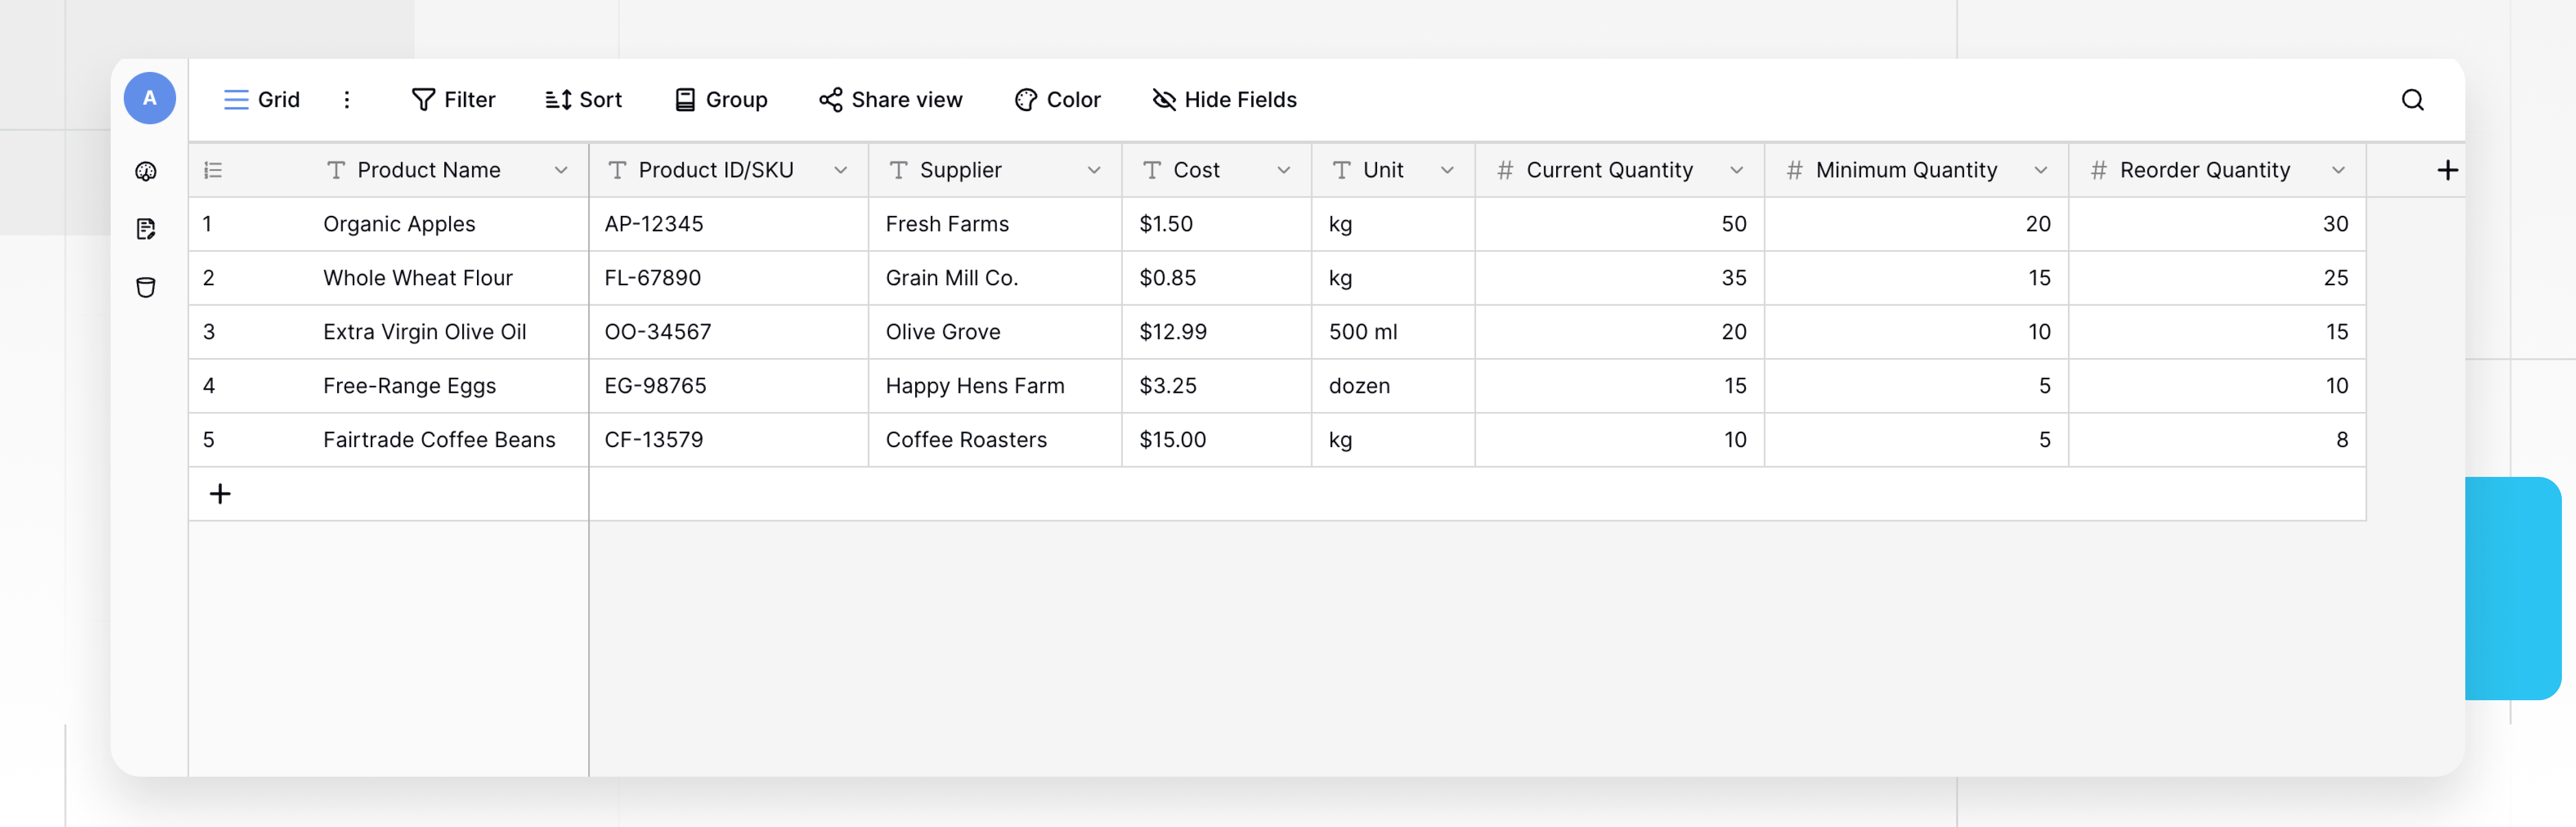
Task: Open the Filter options
Action: coord(453,99)
